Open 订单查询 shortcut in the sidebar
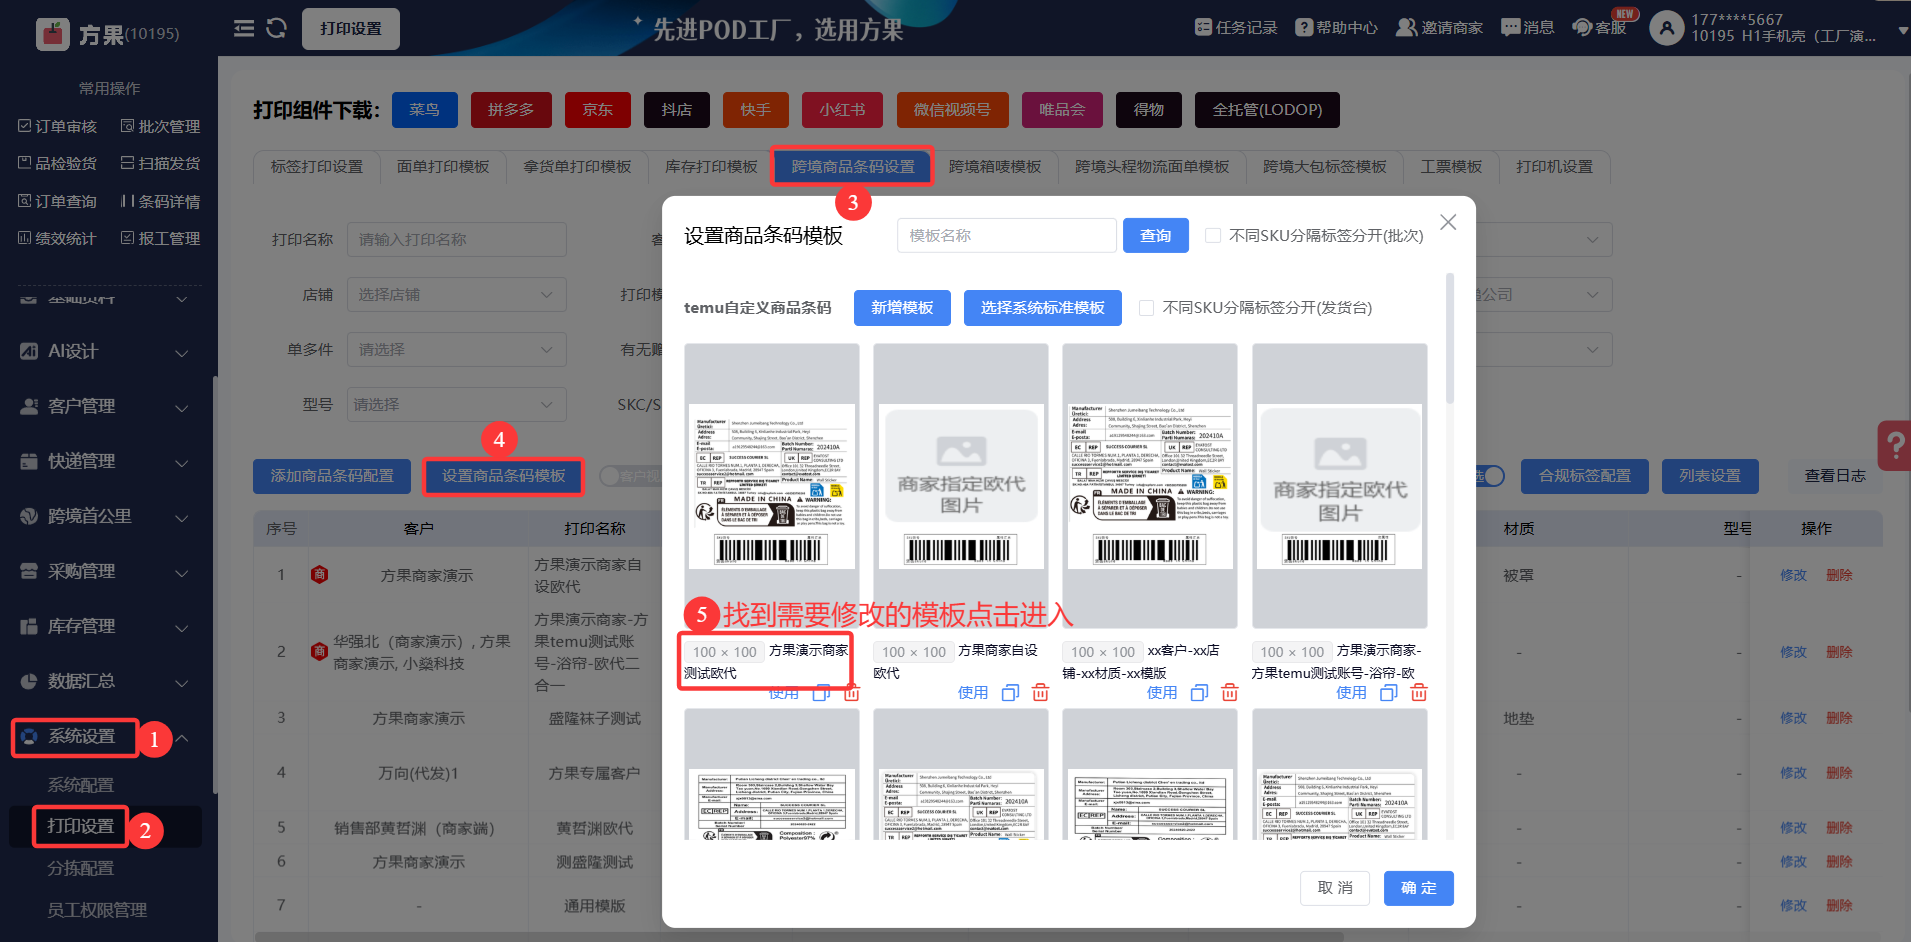 pyautogui.click(x=58, y=201)
